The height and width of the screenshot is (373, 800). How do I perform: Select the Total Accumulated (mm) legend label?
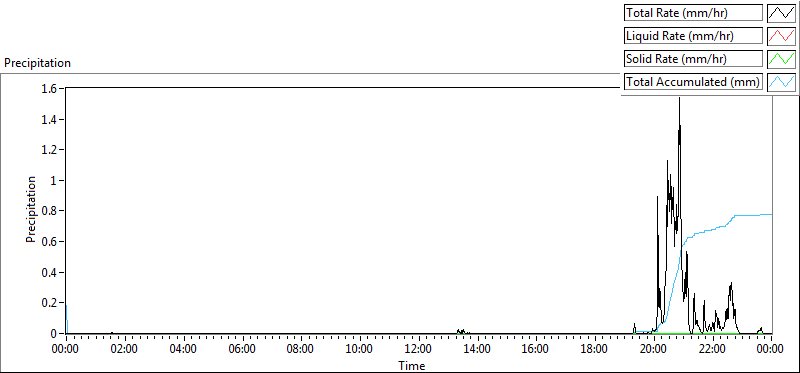pyautogui.click(x=693, y=82)
